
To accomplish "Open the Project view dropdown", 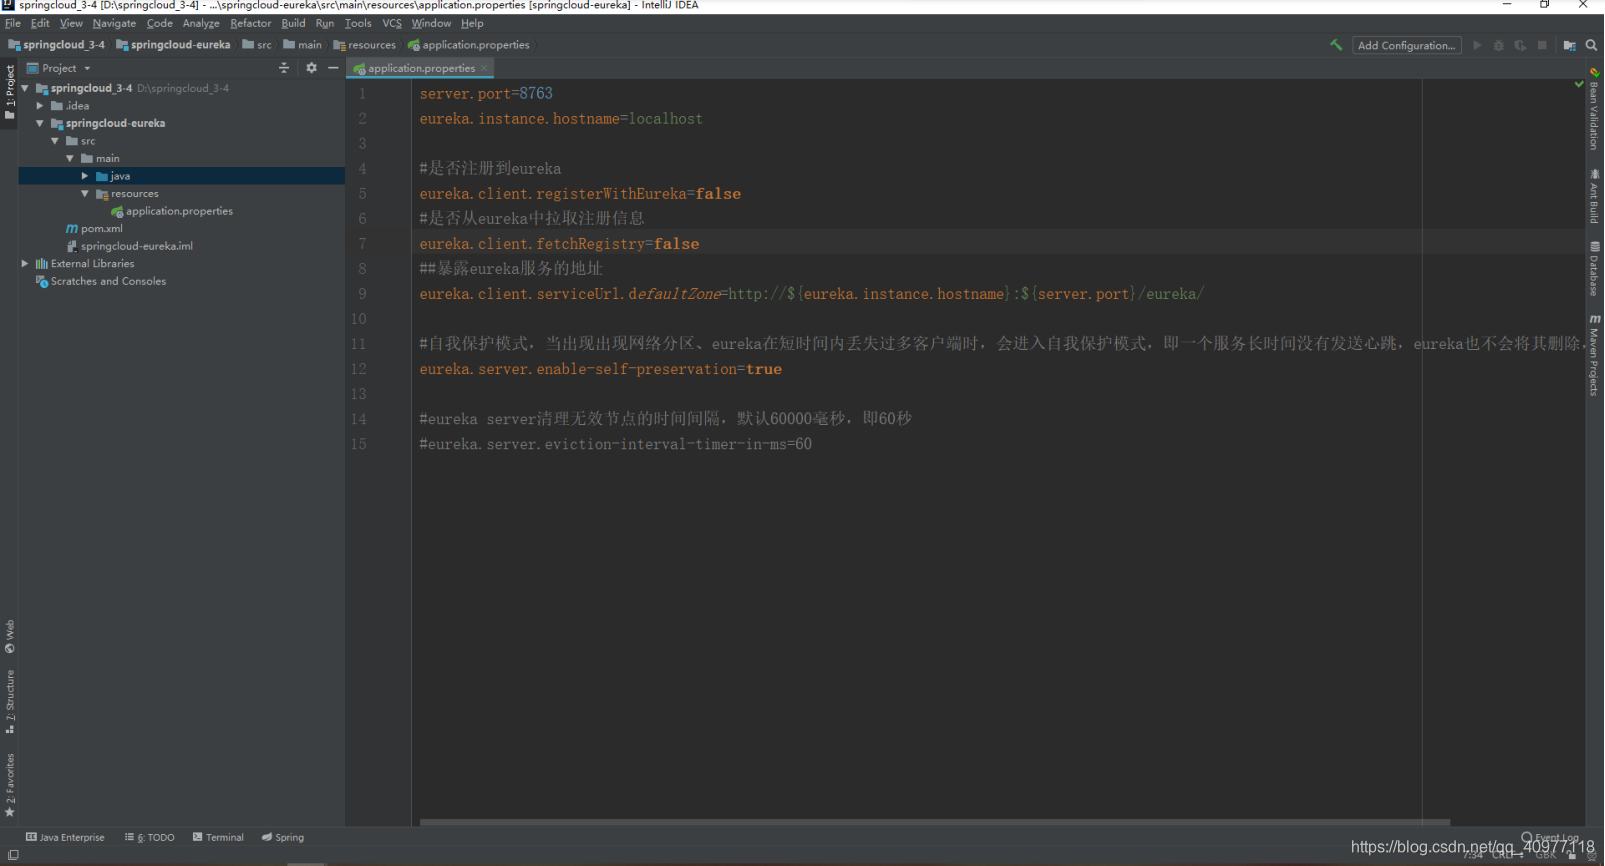I will (59, 68).
